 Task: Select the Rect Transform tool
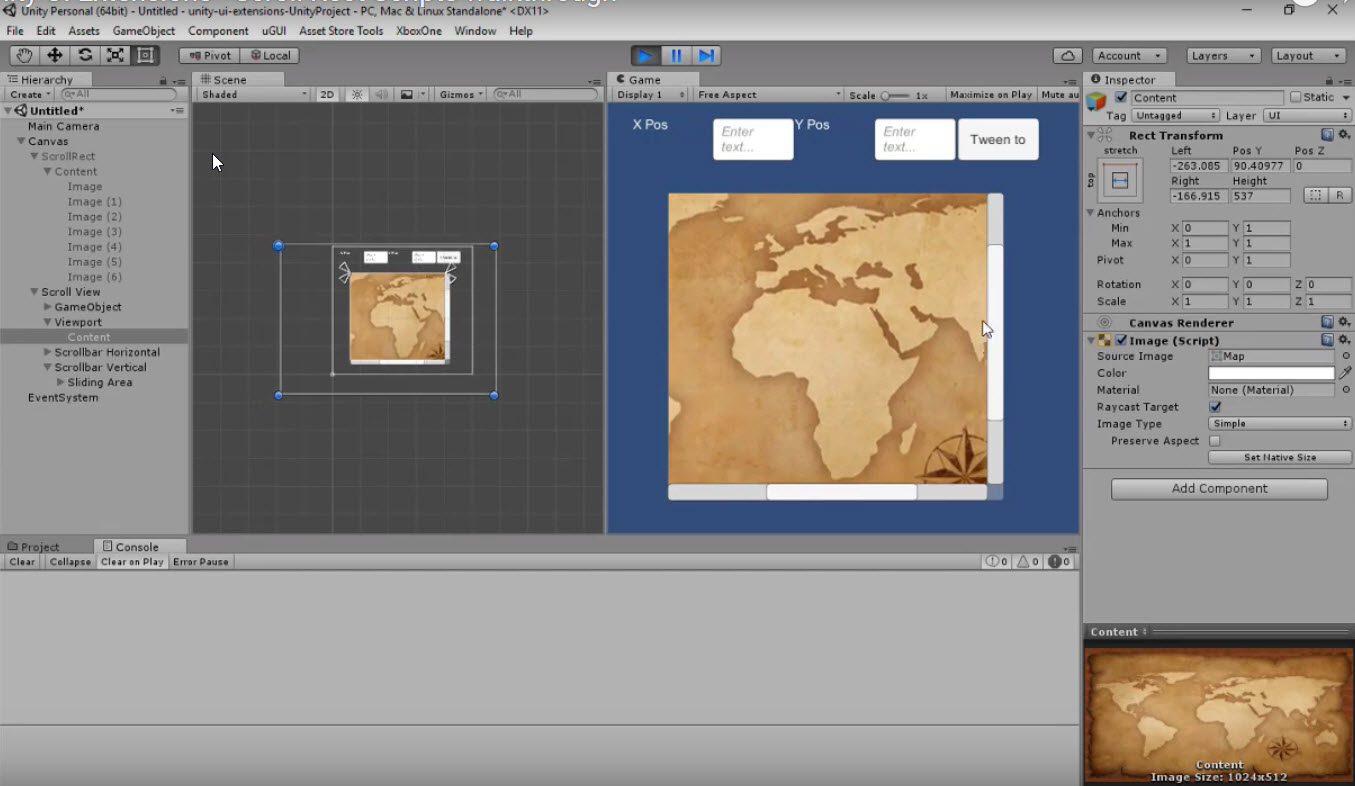click(x=145, y=56)
